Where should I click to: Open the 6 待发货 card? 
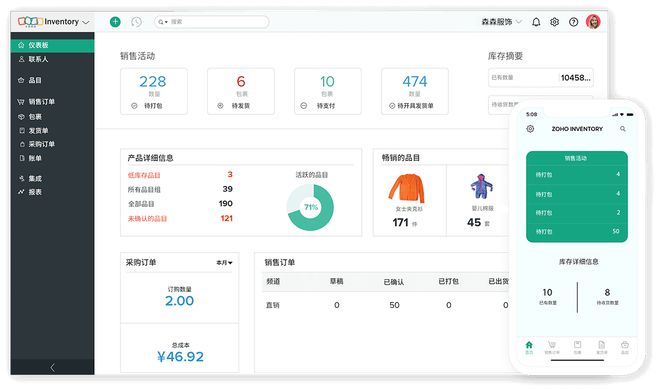pyautogui.click(x=241, y=91)
